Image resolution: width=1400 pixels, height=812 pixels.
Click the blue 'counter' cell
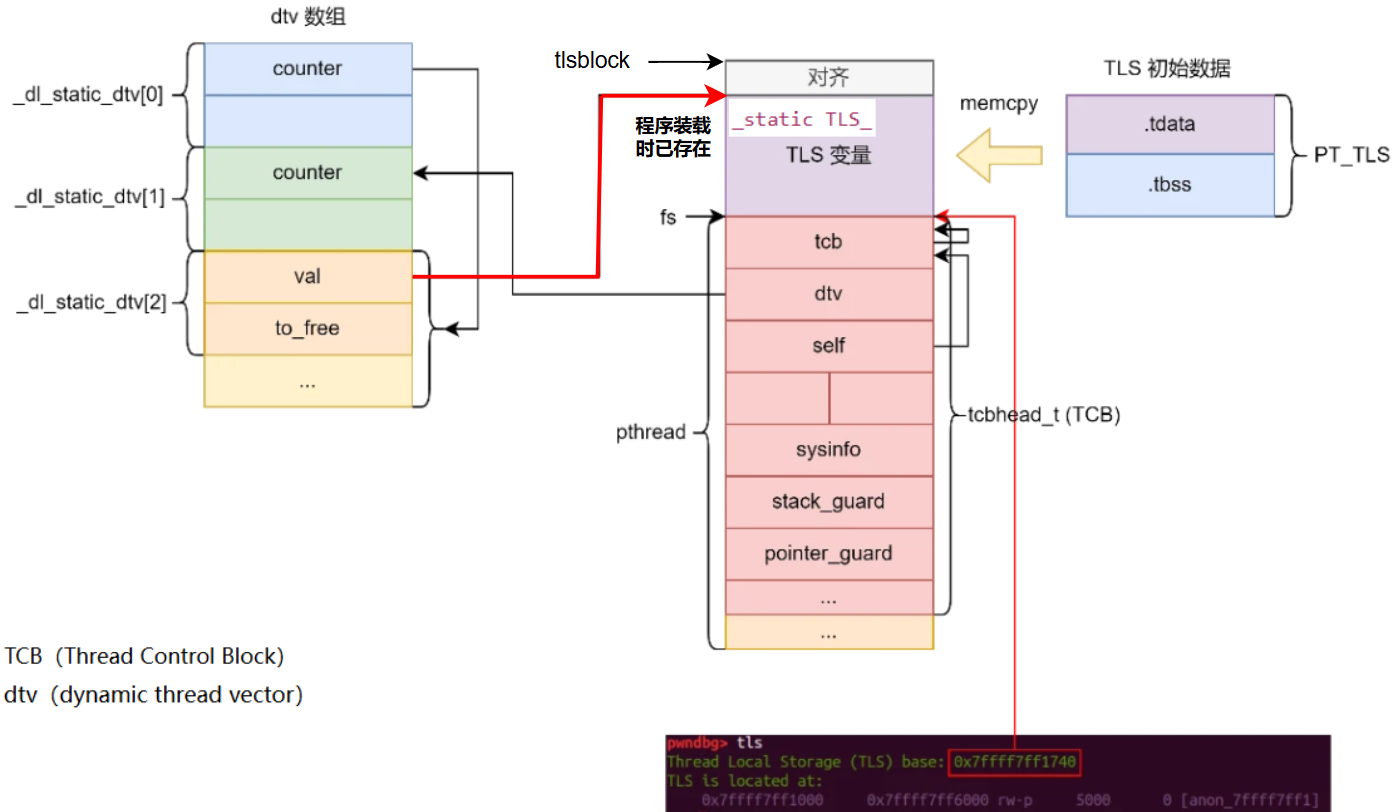[x=308, y=69]
